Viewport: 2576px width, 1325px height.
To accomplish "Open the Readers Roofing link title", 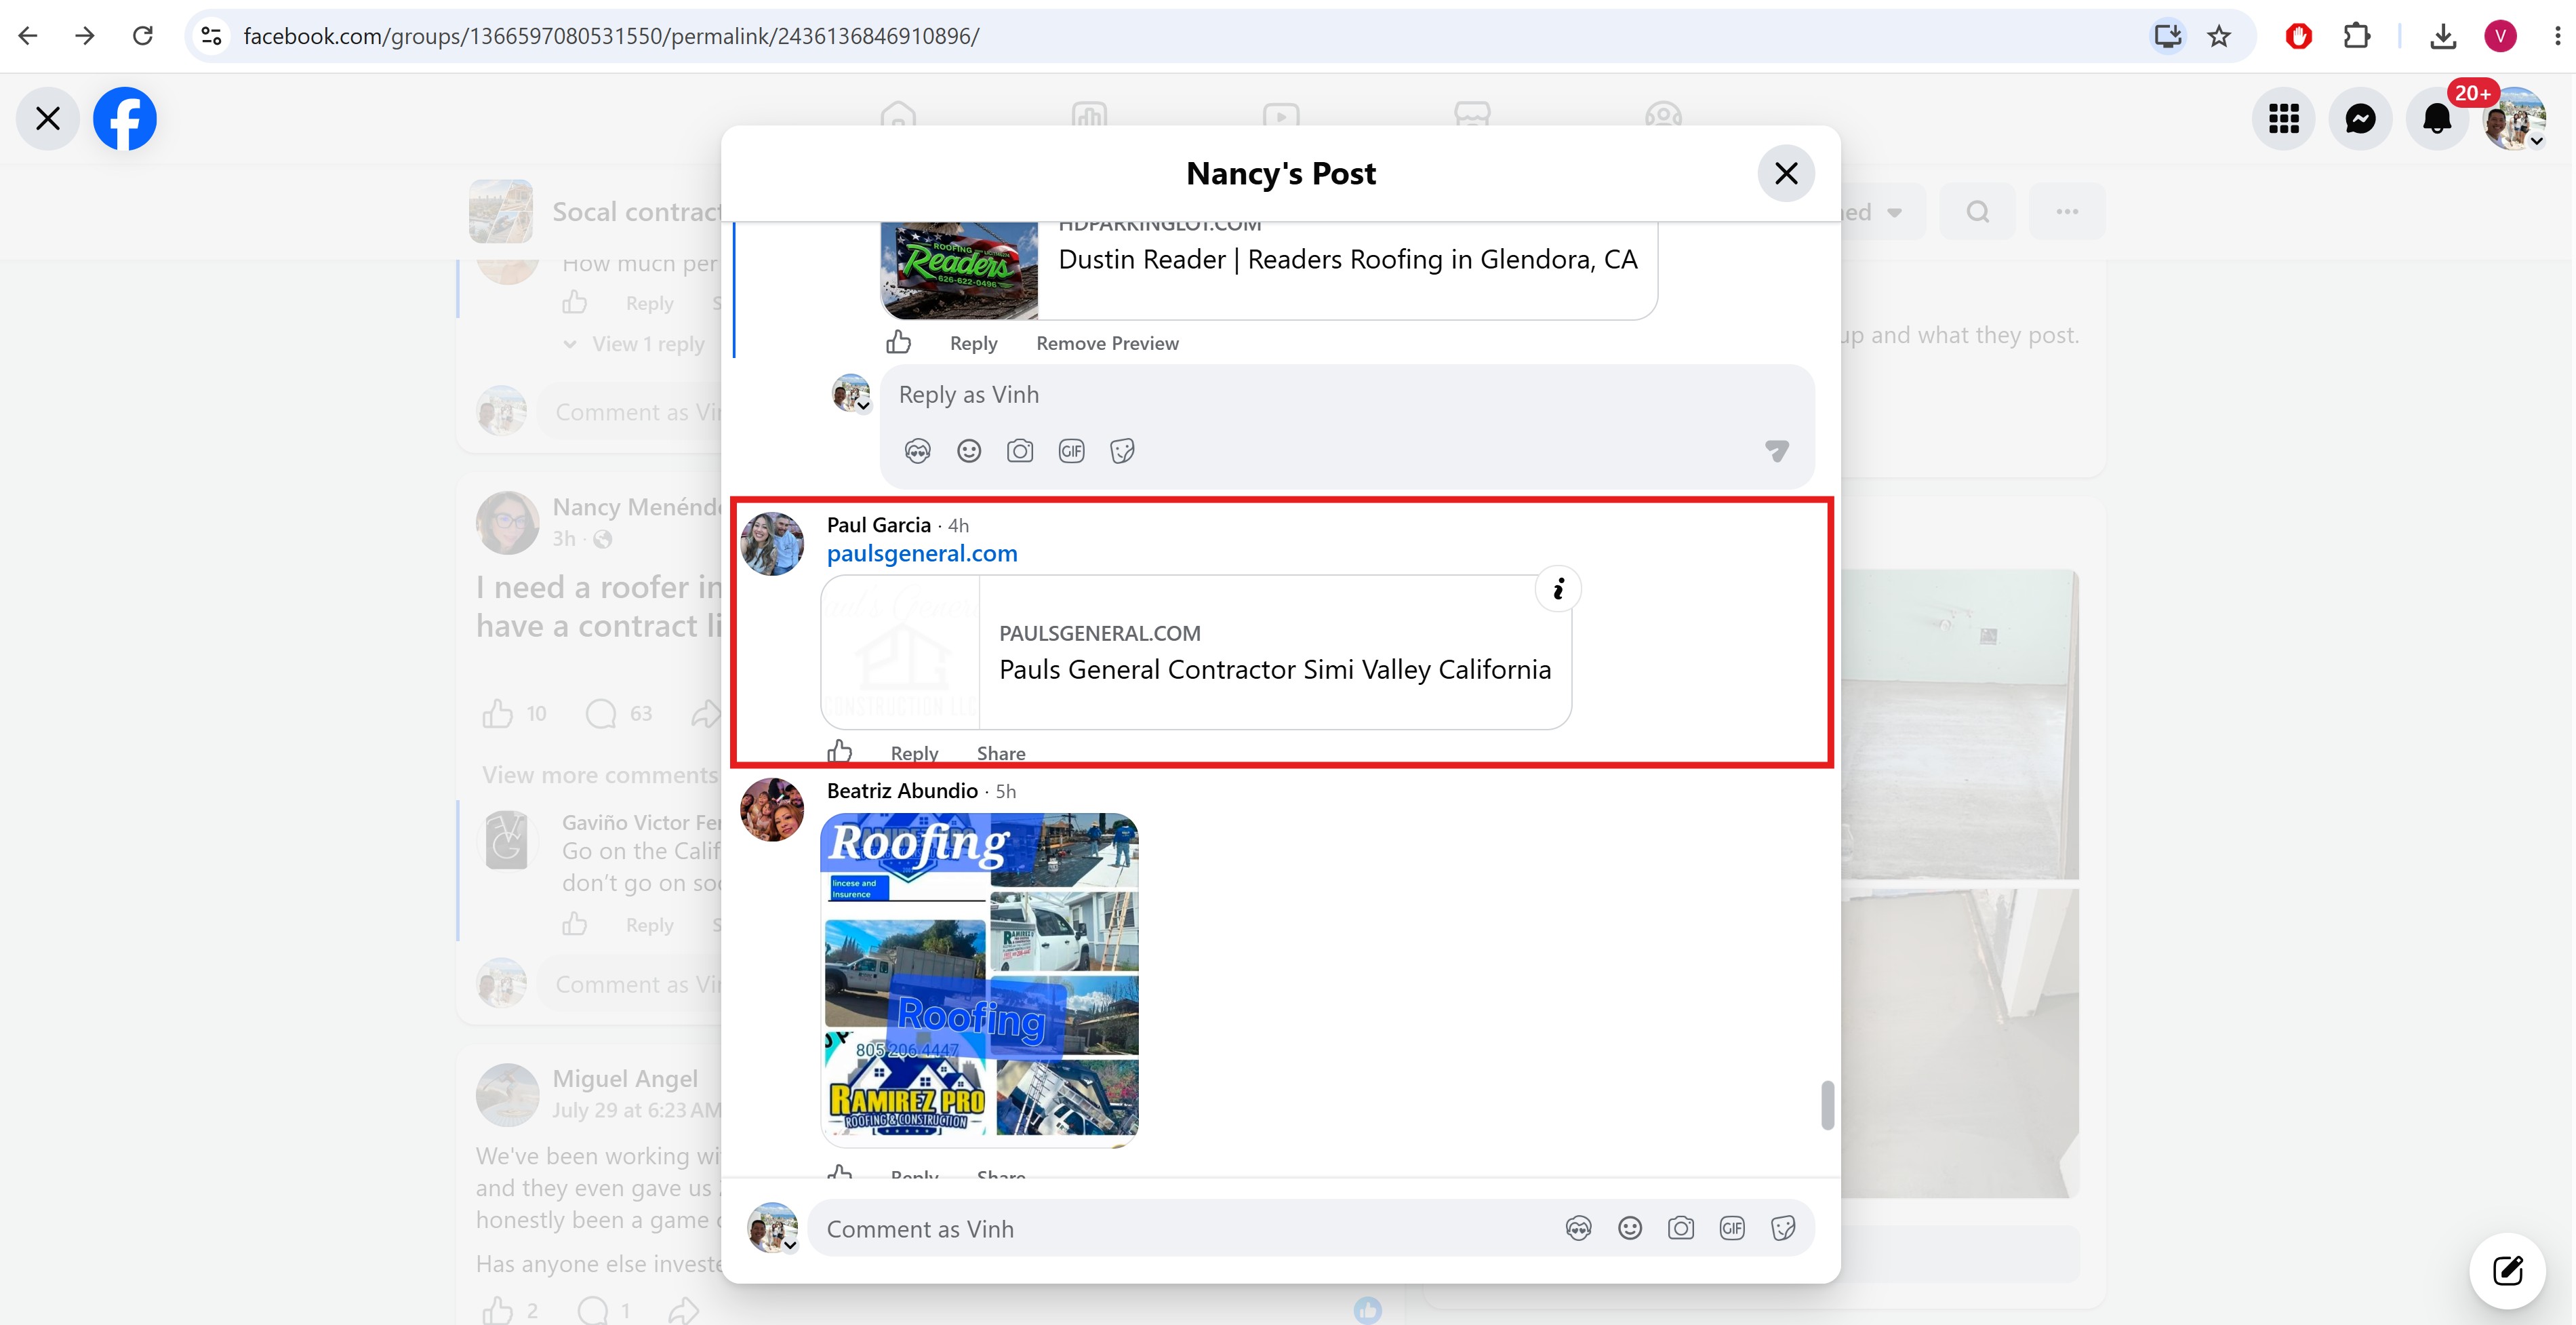I will [x=1347, y=260].
